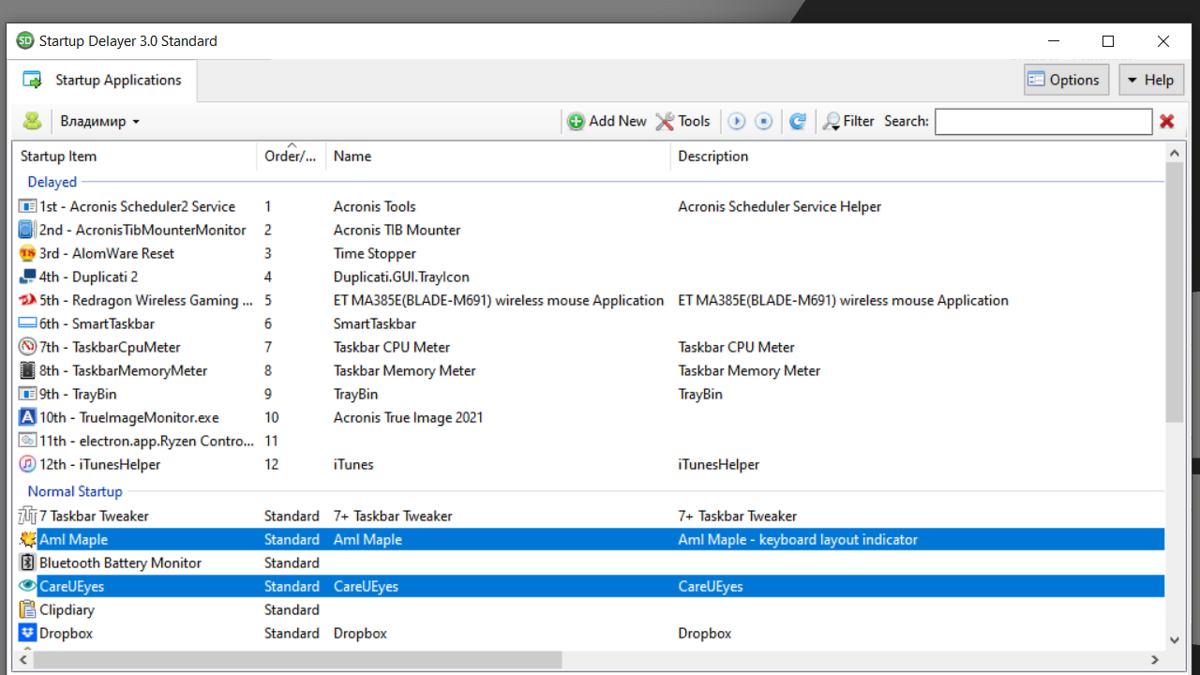The width and height of the screenshot is (1200, 675).
Task: Click the Startup Delayer title bar logo
Action: click(x=26, y=41)
